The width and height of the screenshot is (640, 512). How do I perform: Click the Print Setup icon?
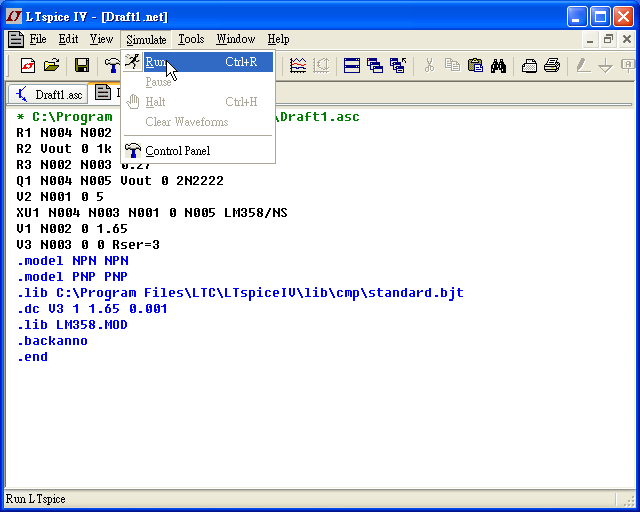coord(529,65)
